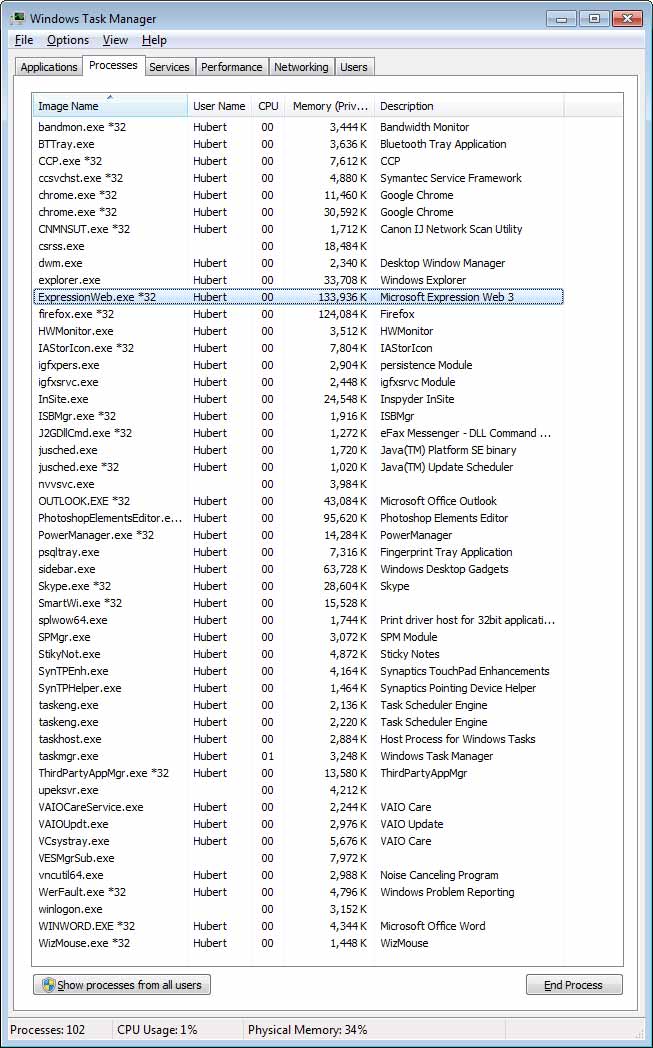
Task: Select the nvvsvc.exe process
Action: pyautogui.click(x=298, y=484)
